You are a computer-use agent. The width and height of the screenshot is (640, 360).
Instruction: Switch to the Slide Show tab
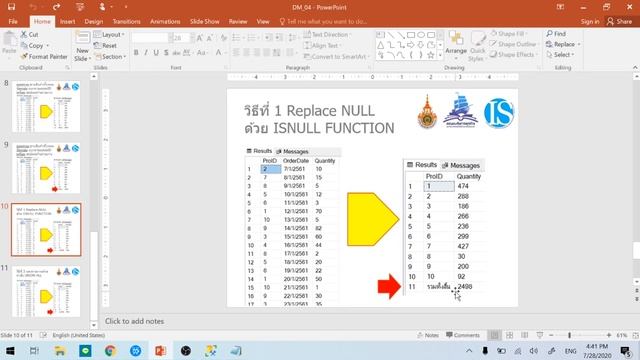(204, 21)
